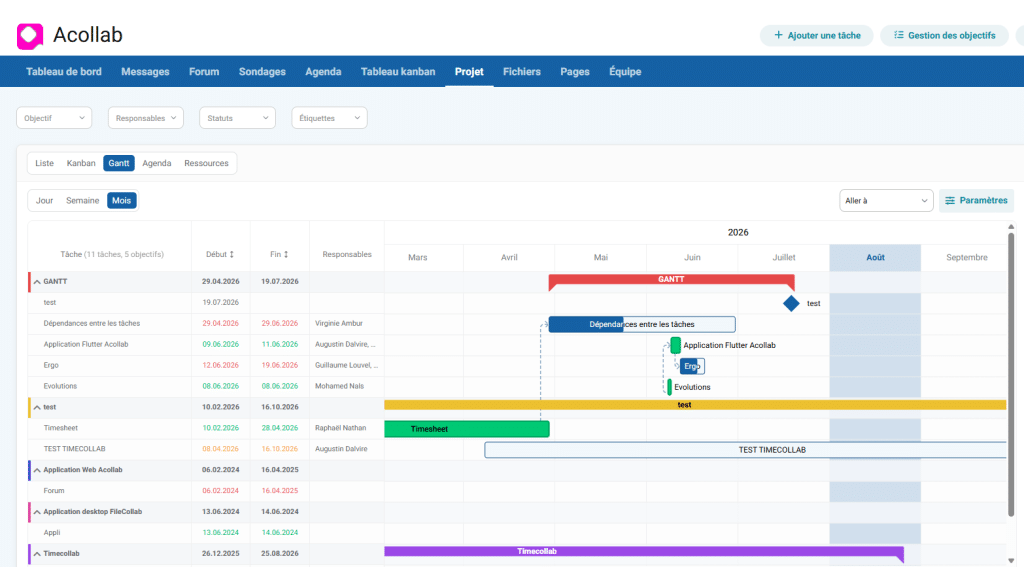The width and height of the screenshot is (1024, 567).
Task: Click the red GANTT summary bar
Action: pos(671,280)
